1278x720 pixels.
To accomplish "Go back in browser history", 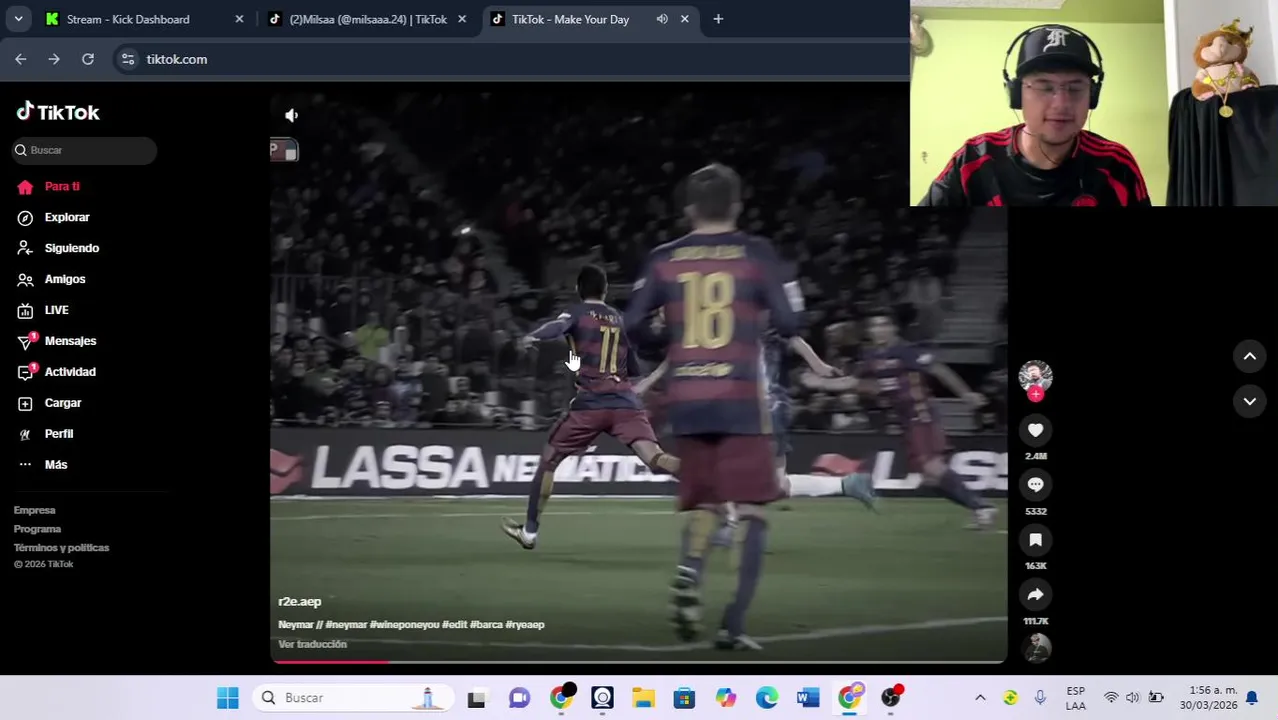I will [20, 59].
